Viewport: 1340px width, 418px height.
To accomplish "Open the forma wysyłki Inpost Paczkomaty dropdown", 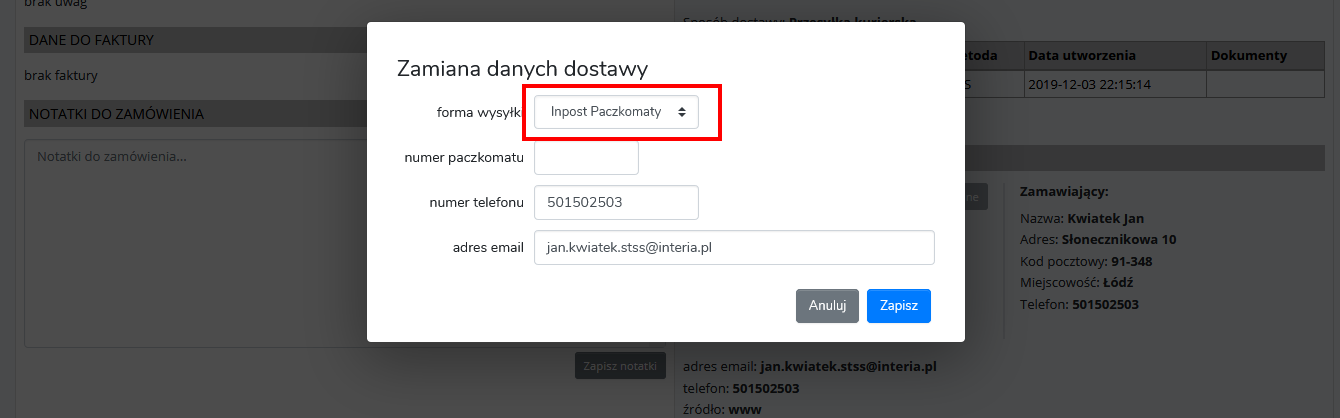I will pyautogui.click(x=616, y=112).
